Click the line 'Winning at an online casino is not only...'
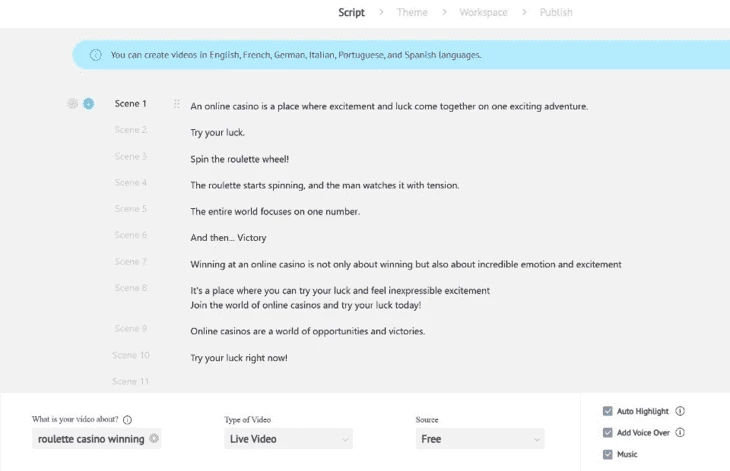This screenshot has width=730, height=471. point(406,264)
